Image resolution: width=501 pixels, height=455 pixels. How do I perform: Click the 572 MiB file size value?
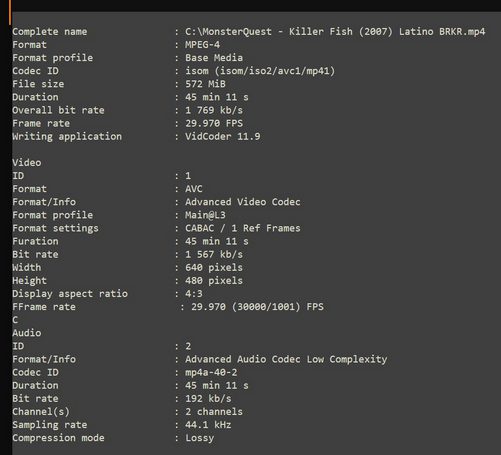205,84
